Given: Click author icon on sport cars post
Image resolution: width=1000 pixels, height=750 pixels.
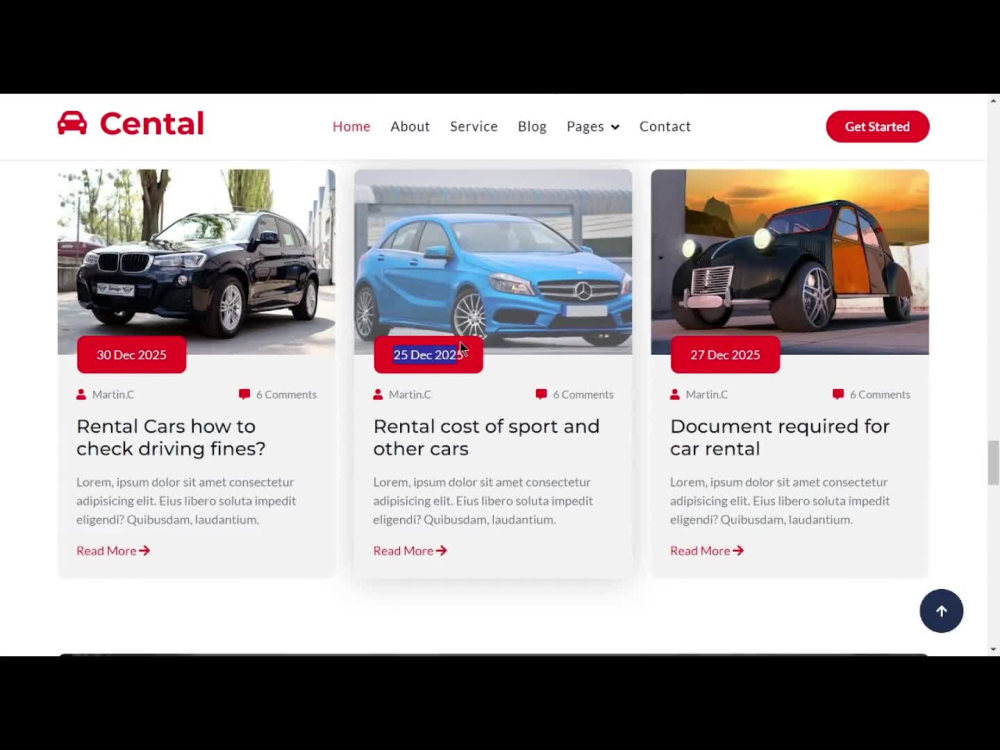Looking at the screenshot, I should [x=378, y=394].
